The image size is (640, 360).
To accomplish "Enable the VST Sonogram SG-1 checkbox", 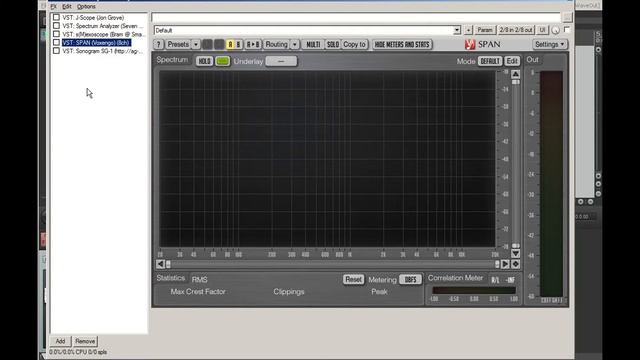I will point(56,51).
